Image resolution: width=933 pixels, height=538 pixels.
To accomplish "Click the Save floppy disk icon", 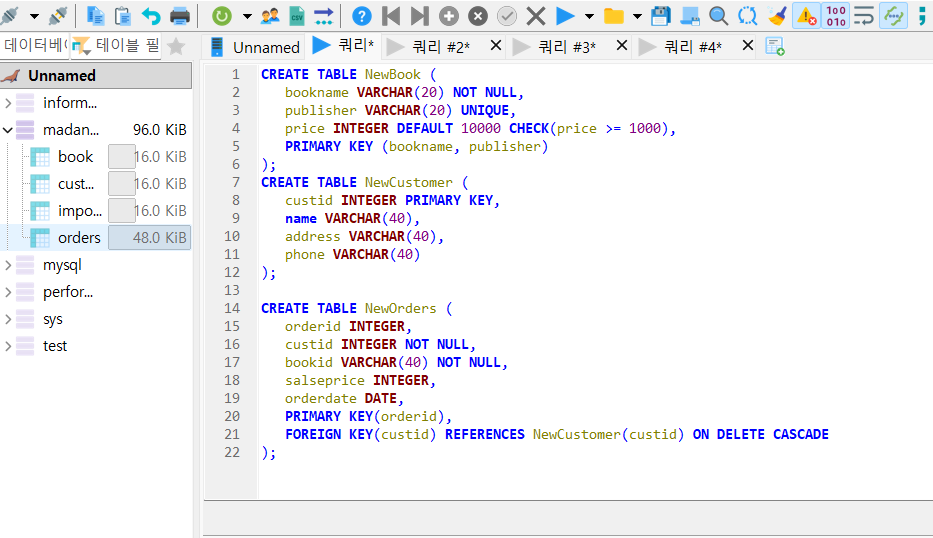I will tap(660, 16).
